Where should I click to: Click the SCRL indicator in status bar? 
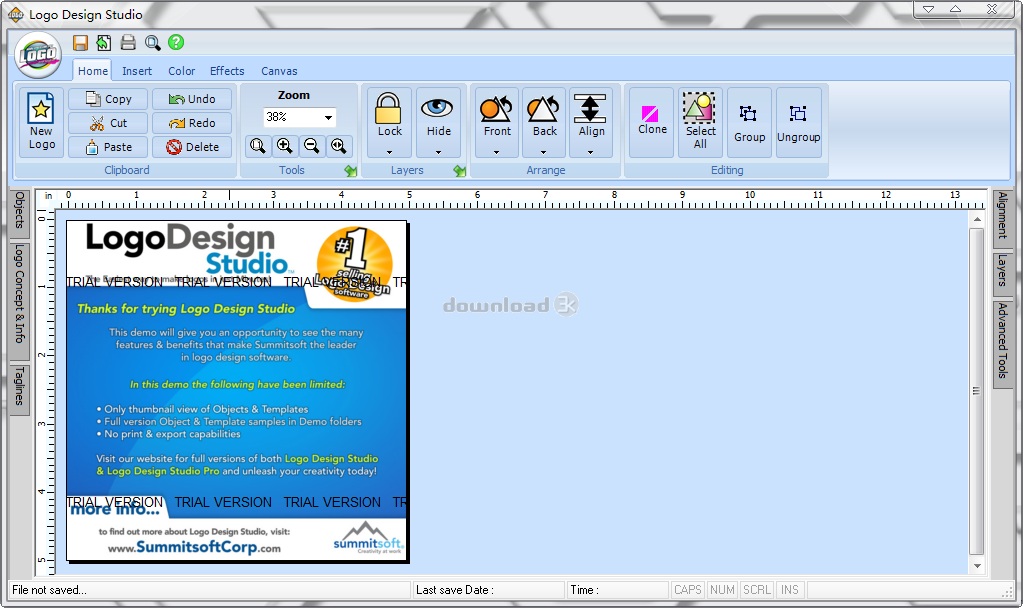757,590
